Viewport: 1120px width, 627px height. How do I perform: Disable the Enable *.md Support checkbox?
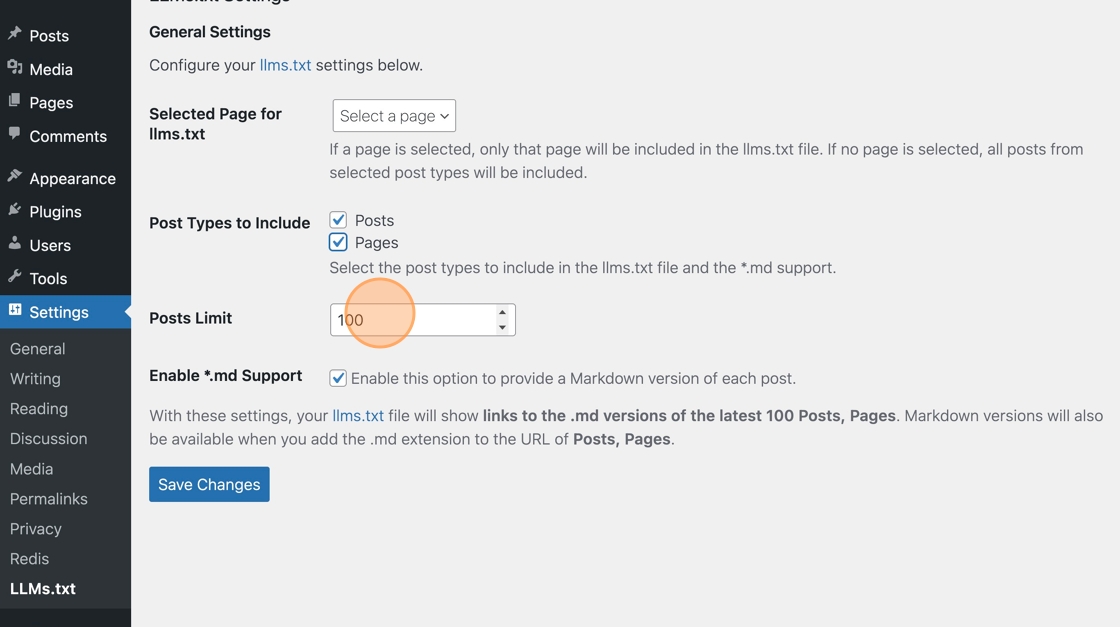(338, 378)
